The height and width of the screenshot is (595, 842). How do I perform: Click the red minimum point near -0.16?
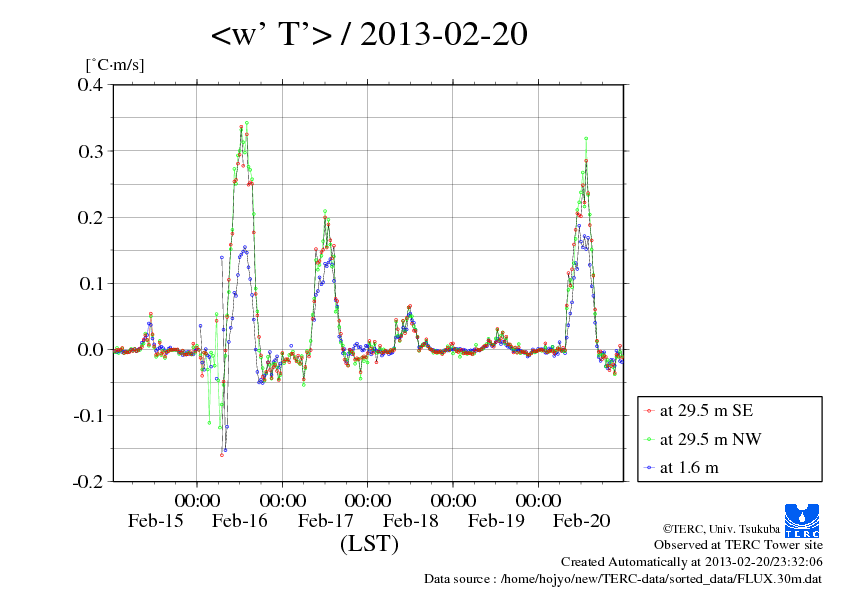pyautogui.click(x=222, y=455)
